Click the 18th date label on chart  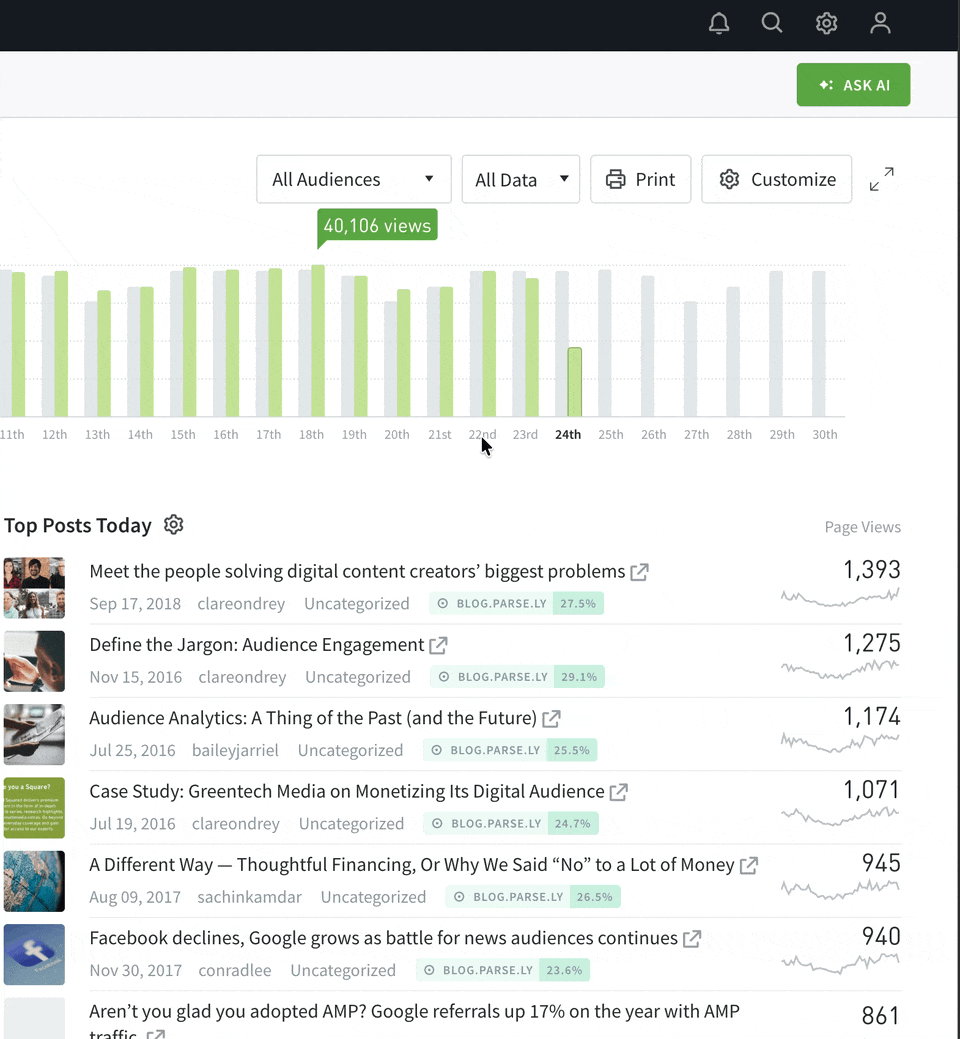click(x=311, y=435)
